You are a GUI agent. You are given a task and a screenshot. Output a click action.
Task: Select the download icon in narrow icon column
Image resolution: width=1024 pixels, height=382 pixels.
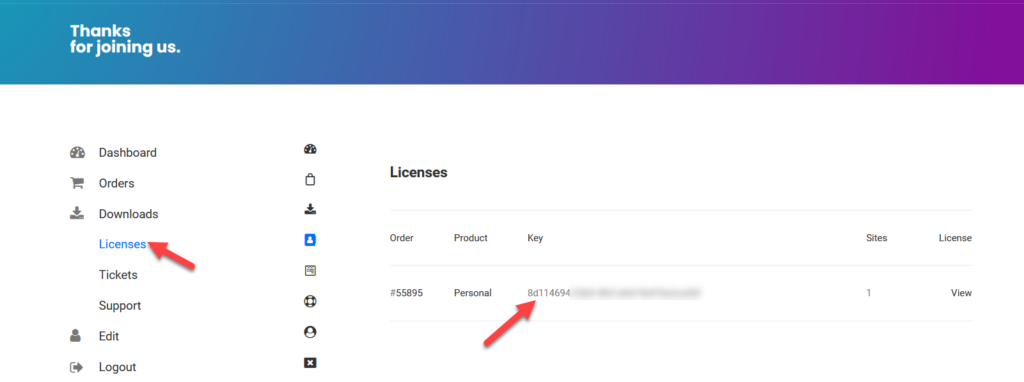(x=310, y=210)
